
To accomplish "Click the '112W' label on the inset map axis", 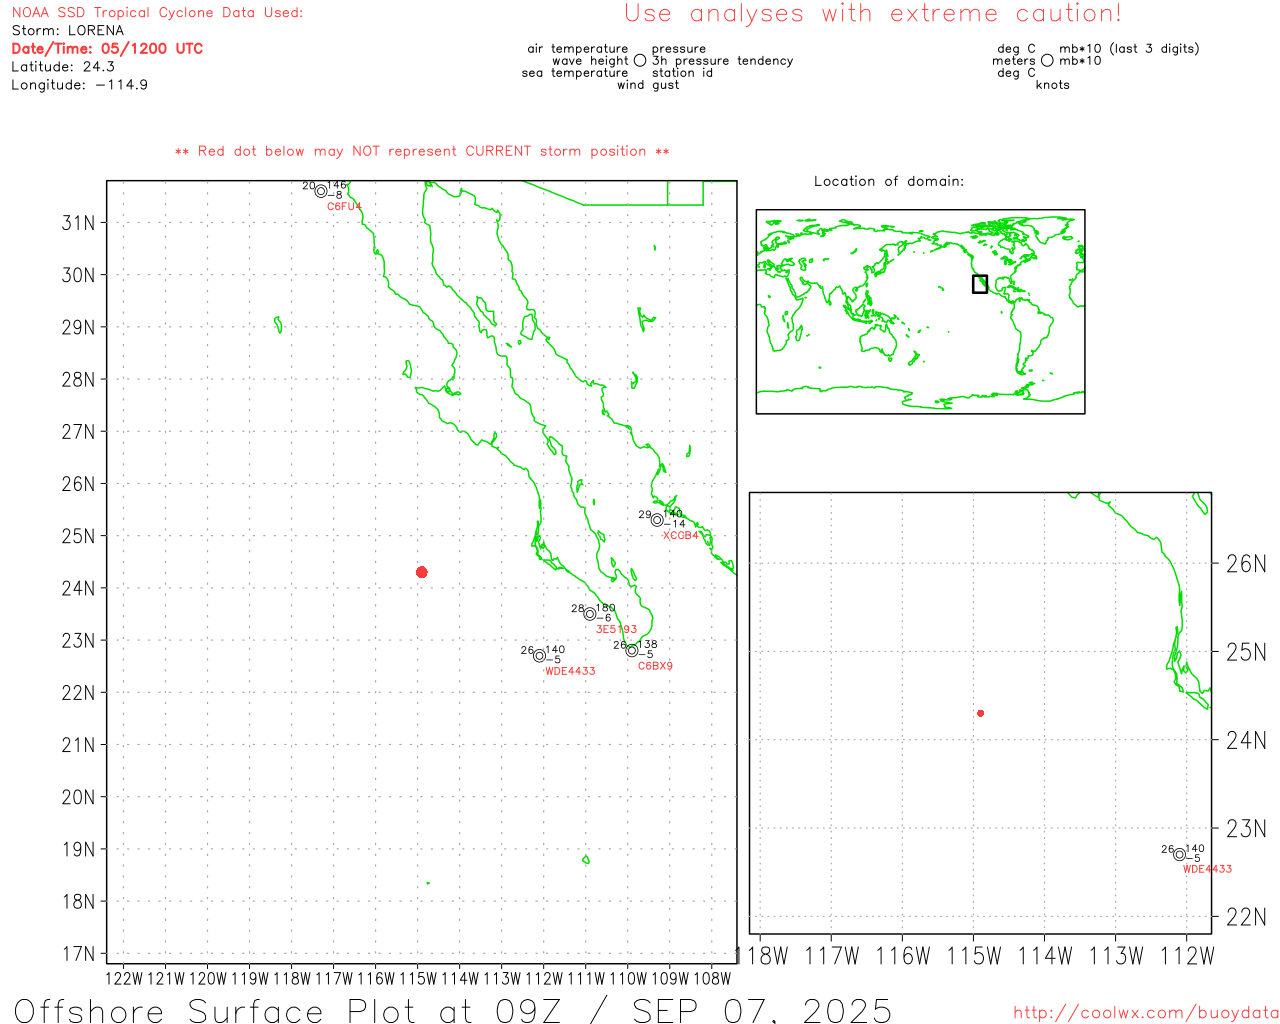I will click(x=1187, y=956).
